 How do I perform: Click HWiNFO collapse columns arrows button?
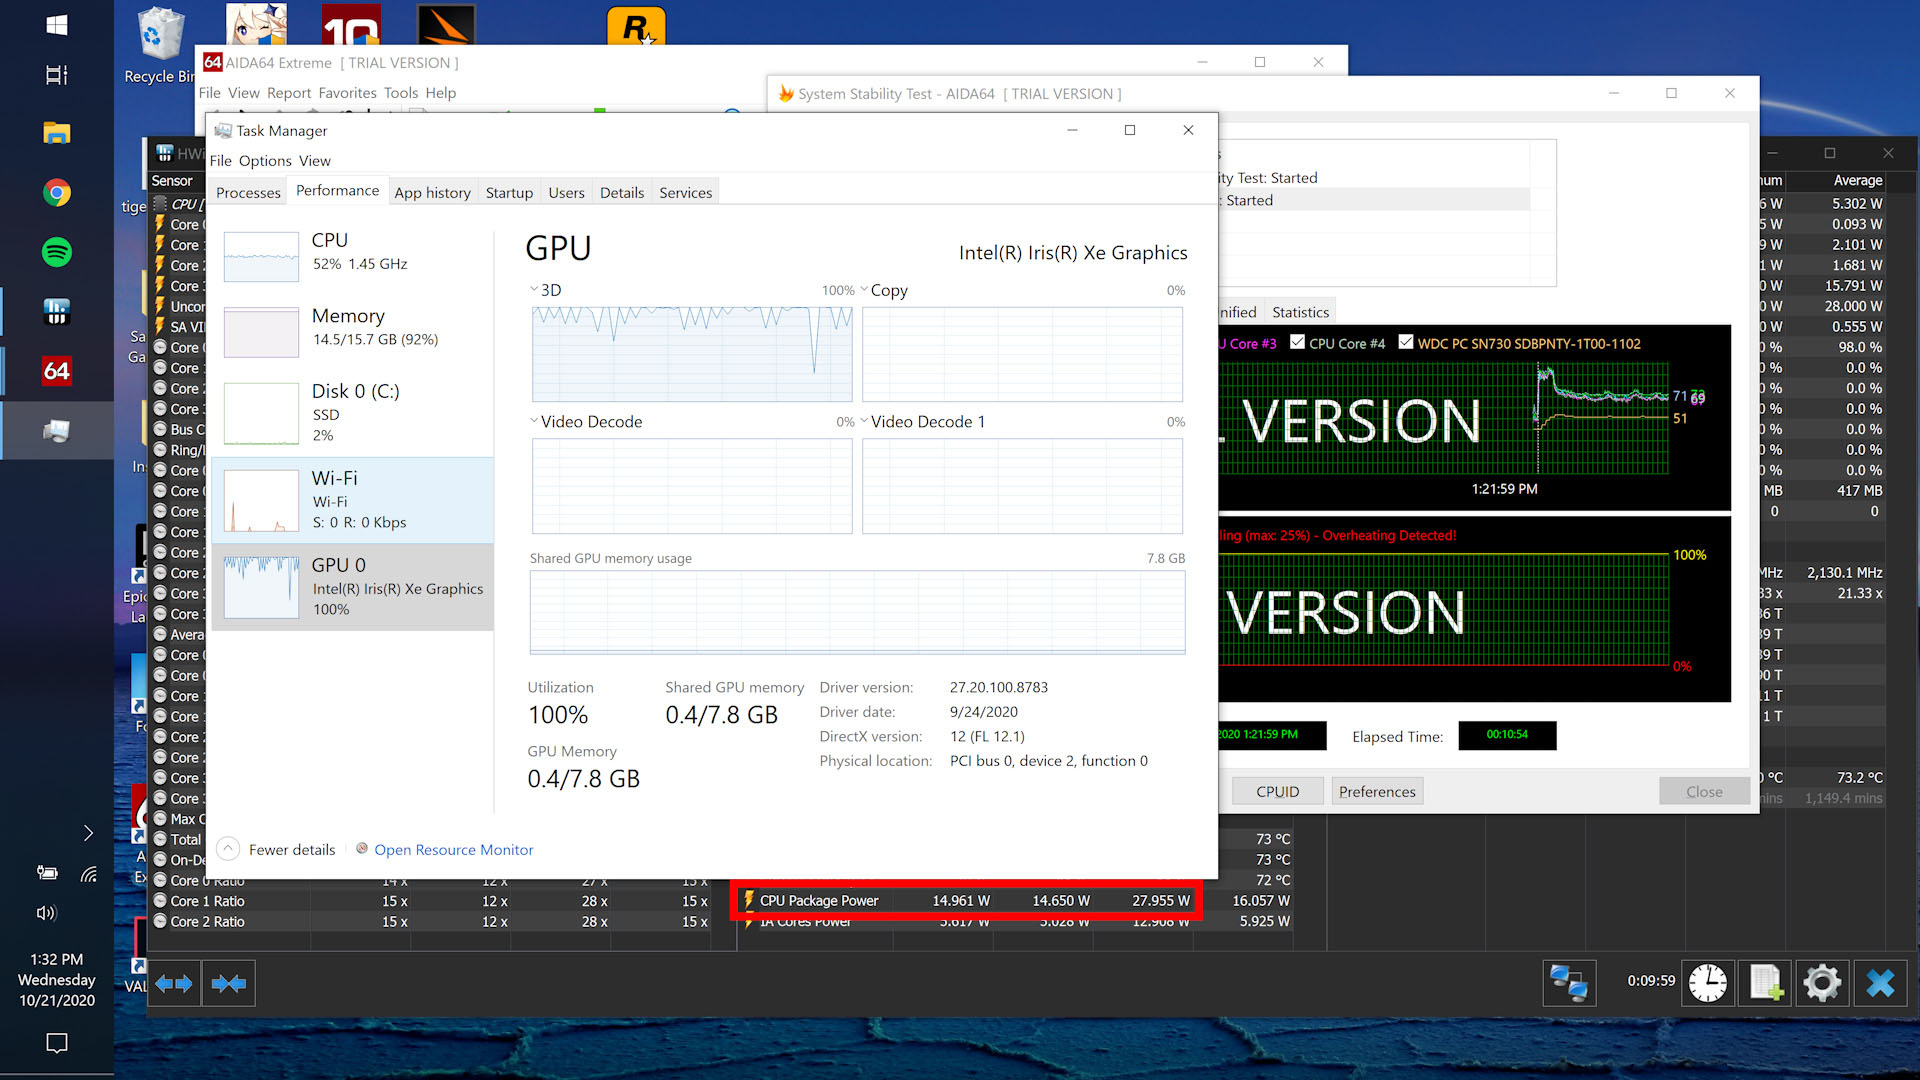[229, 984]
